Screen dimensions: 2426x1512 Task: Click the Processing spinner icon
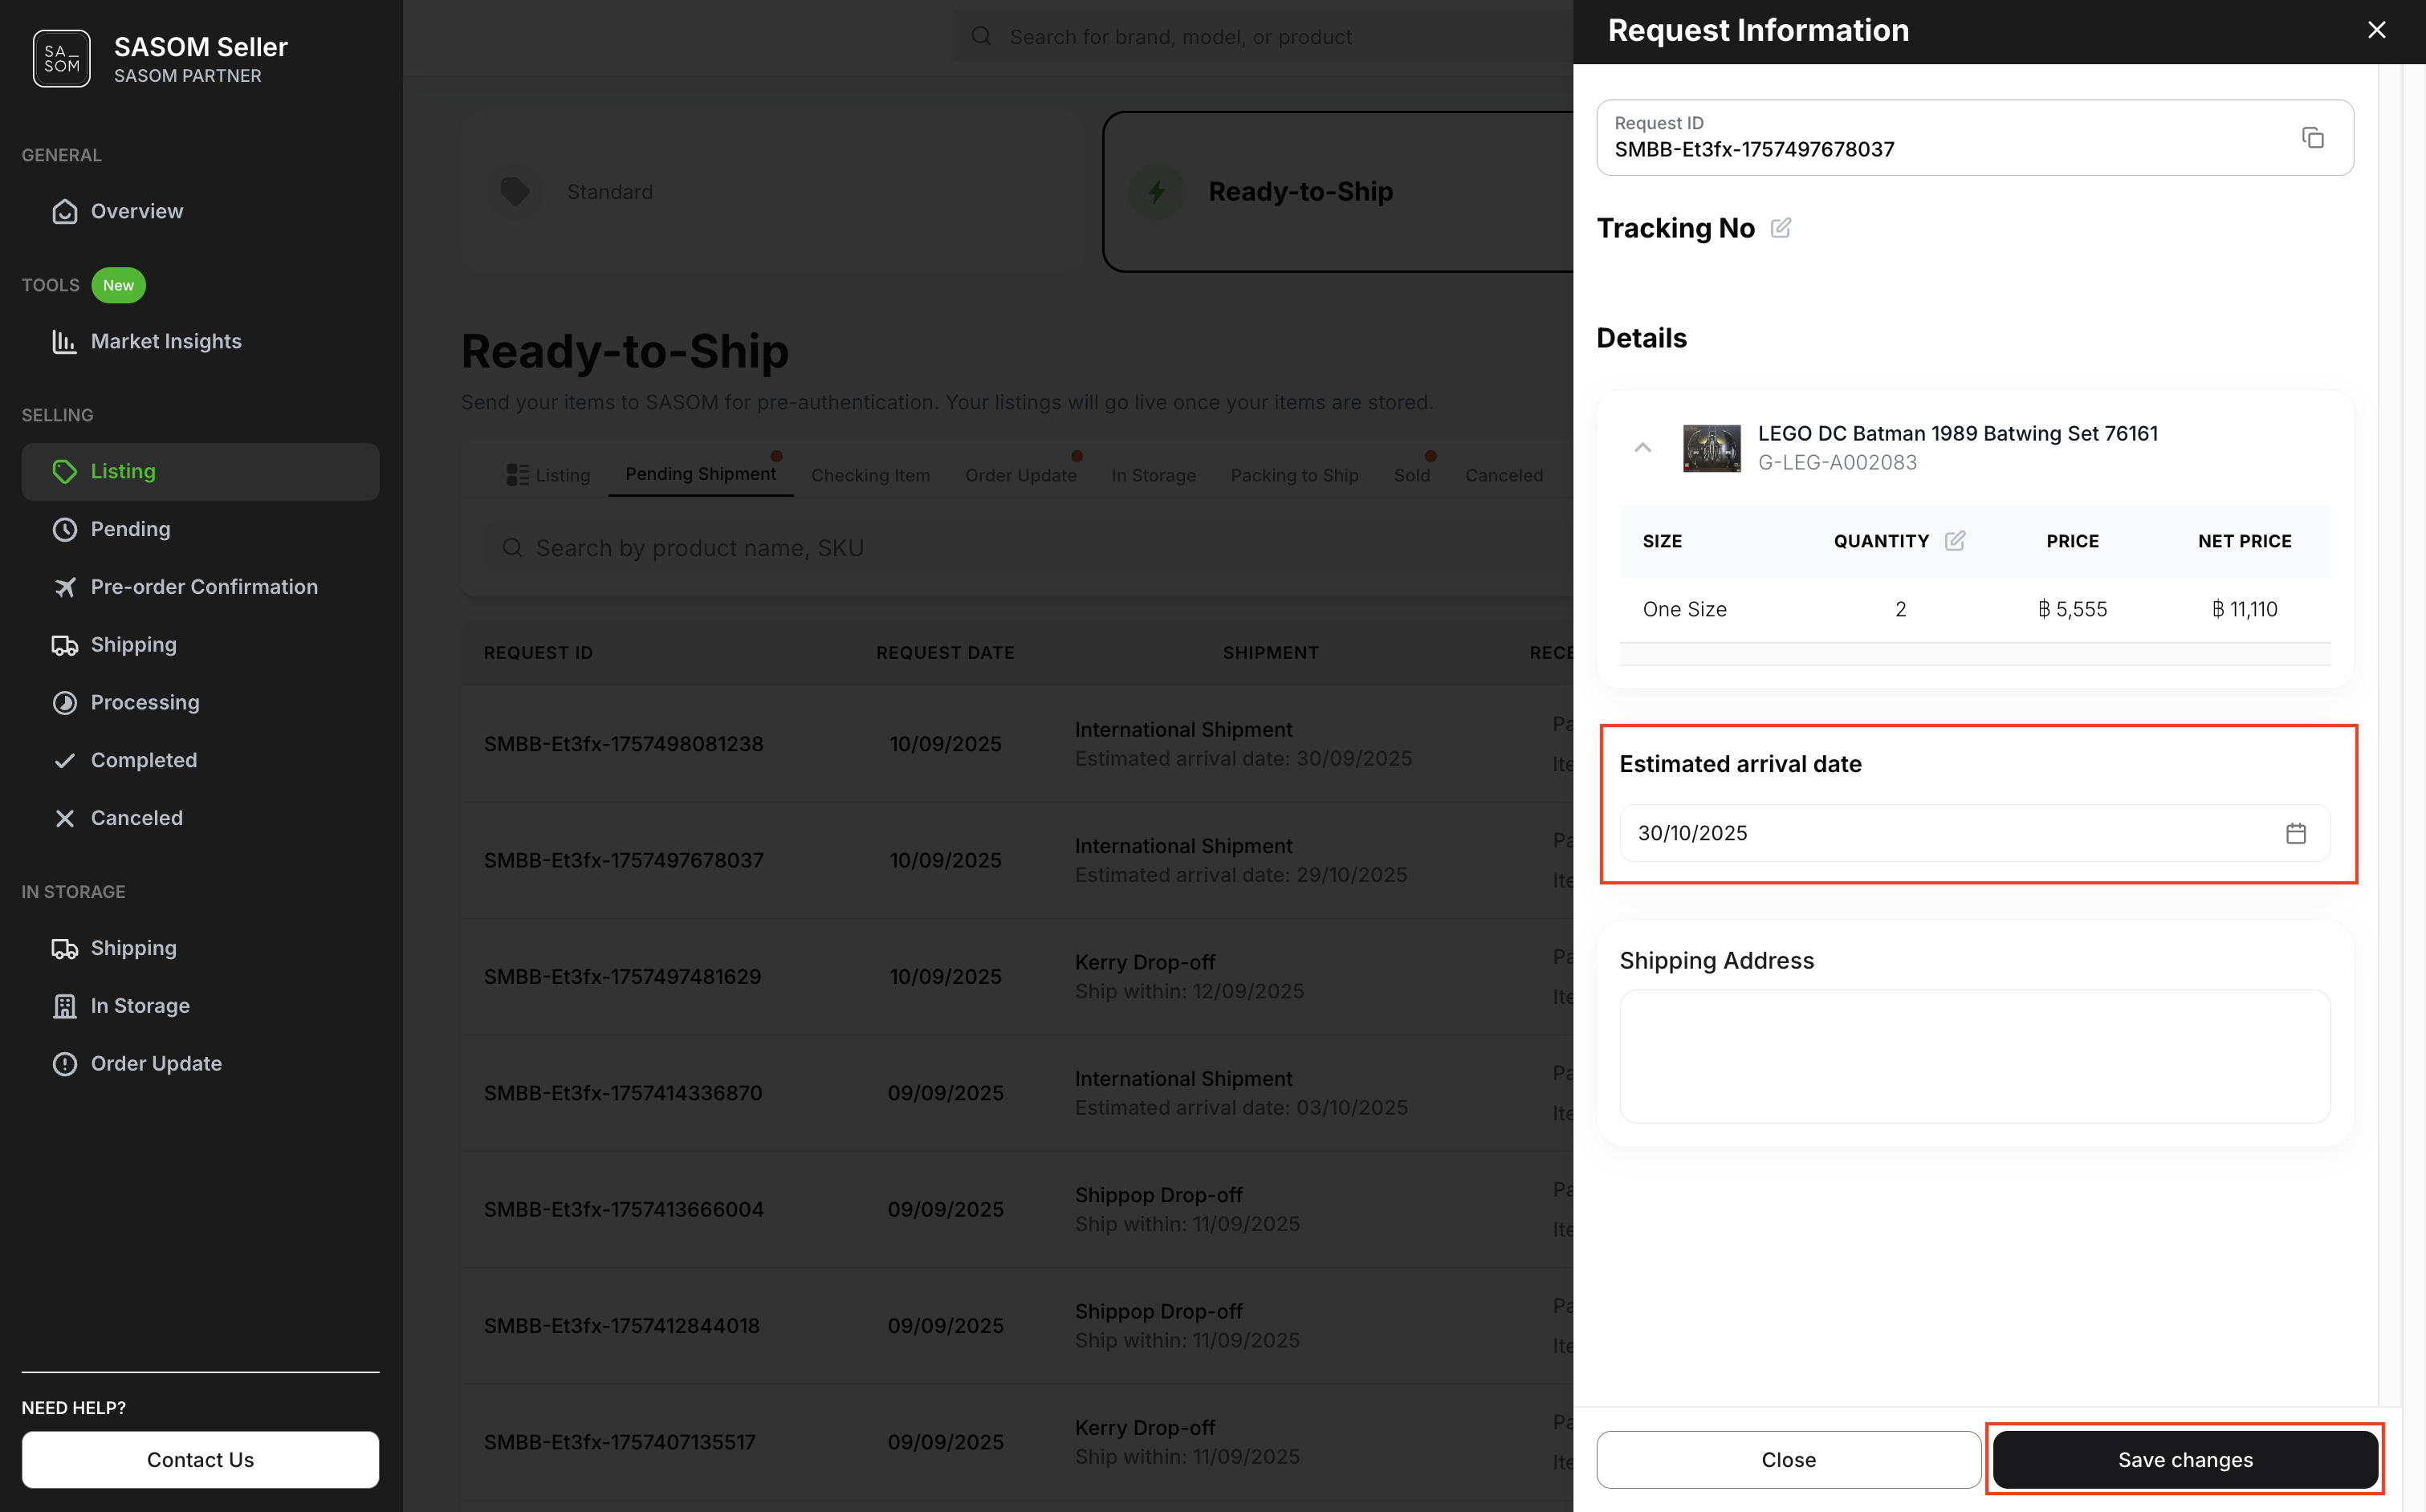[x=64, y=702]
